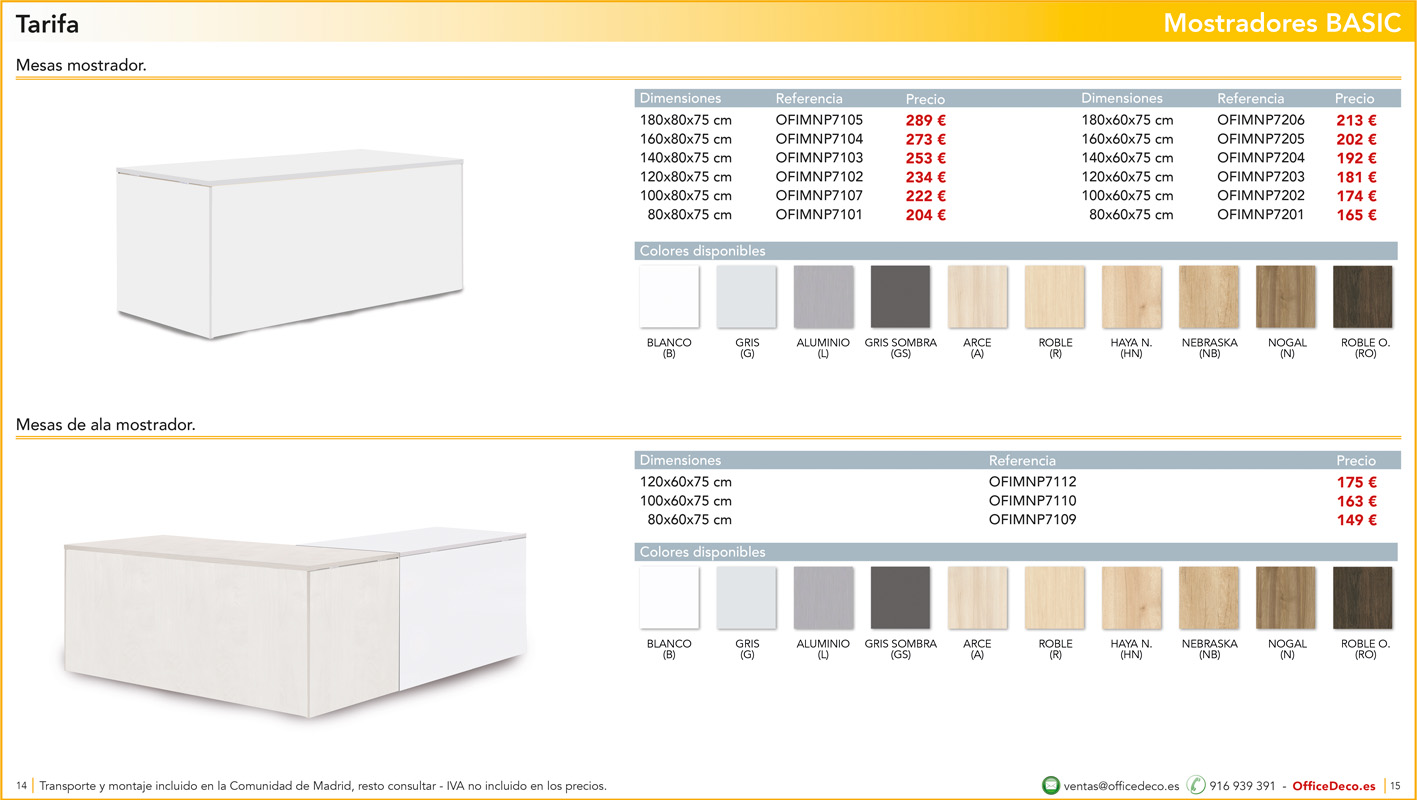Image resolution: width=1417 pixels, height=800 pixels.
Task: Select ROBLE O. swatch in Mesas de ala colors
Action: (x=1363, y=598)
